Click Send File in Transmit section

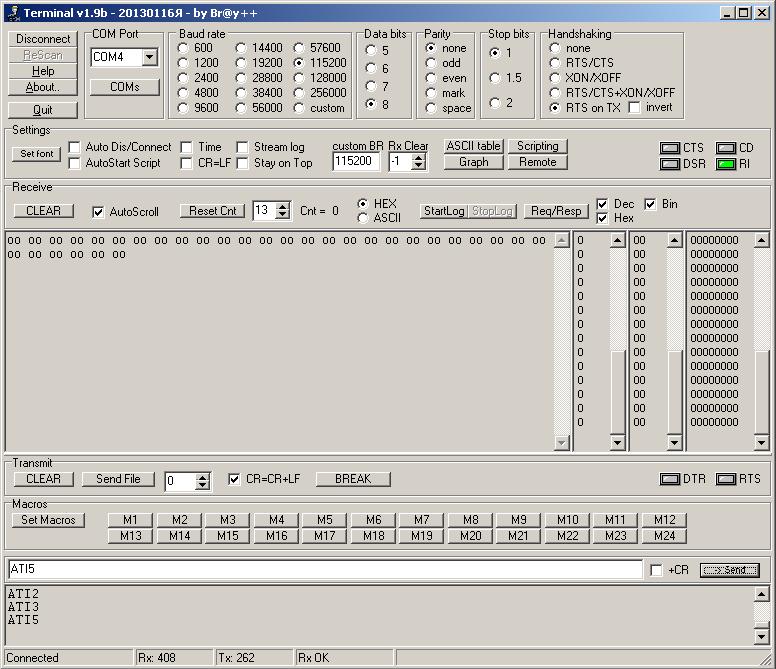118,479
